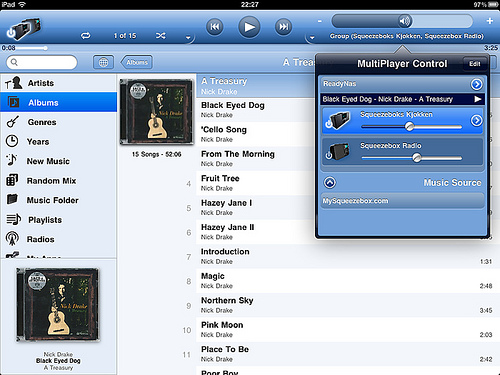Click the track progress bar handle
Screen dimensions: 500x375
(45, 48)
